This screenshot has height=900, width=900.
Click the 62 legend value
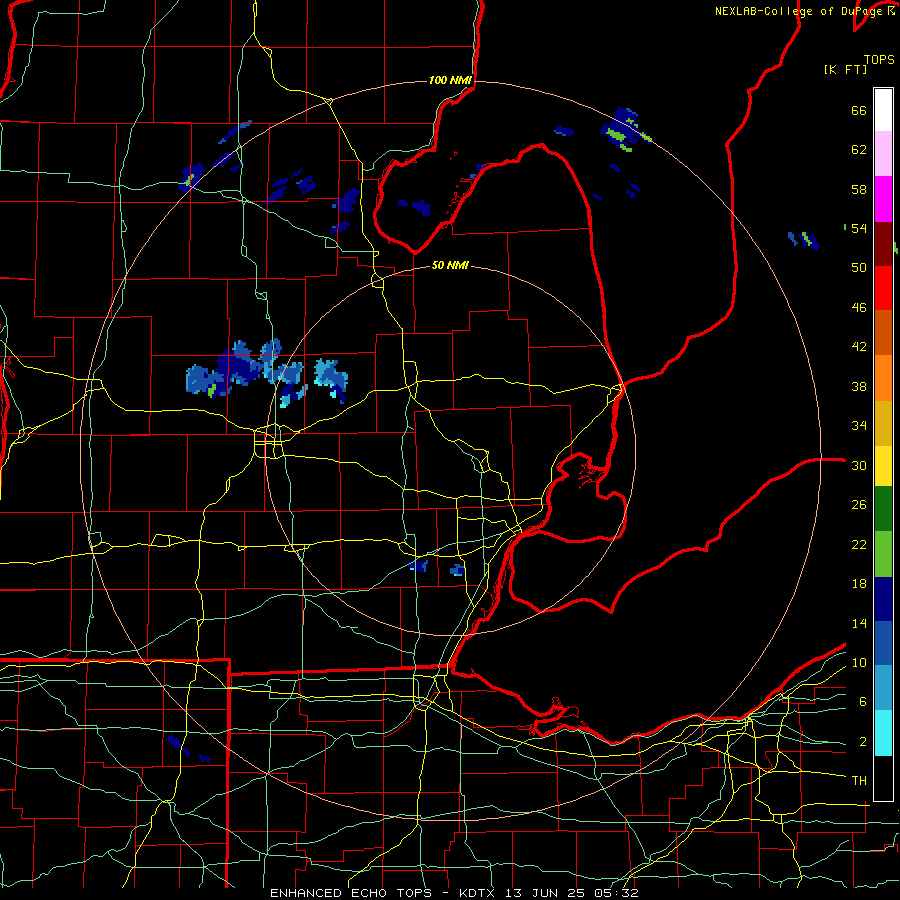click(859, 150)
